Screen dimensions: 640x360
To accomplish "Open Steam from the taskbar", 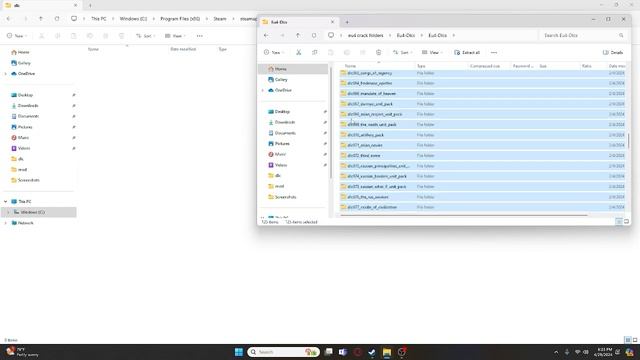I will (x=372, y=352).
